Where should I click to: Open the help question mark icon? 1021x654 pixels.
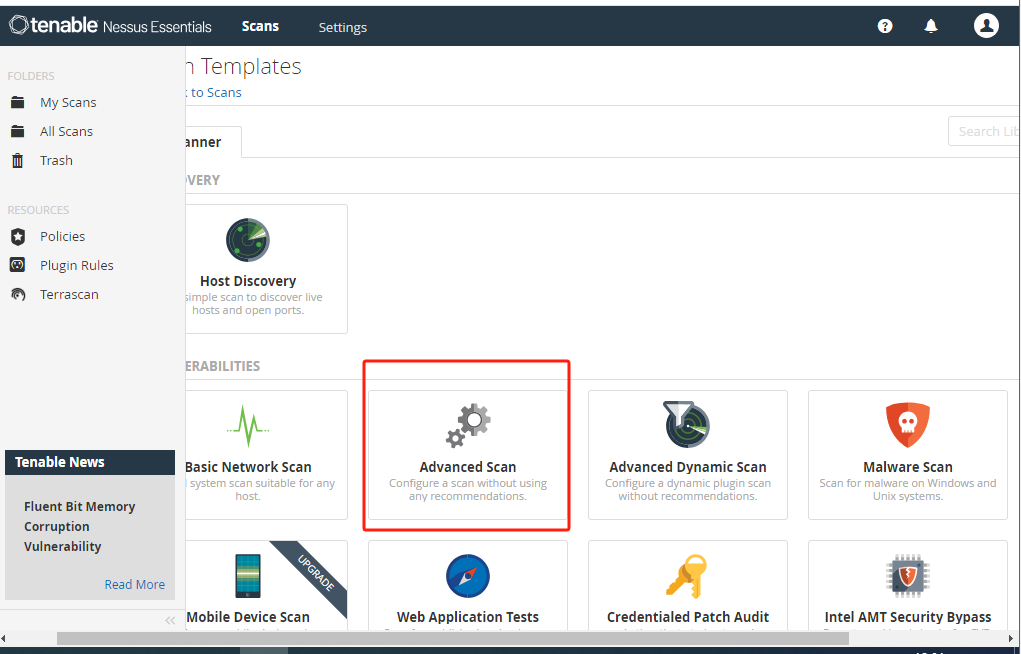pyautogui.click(x=885, y=26)
